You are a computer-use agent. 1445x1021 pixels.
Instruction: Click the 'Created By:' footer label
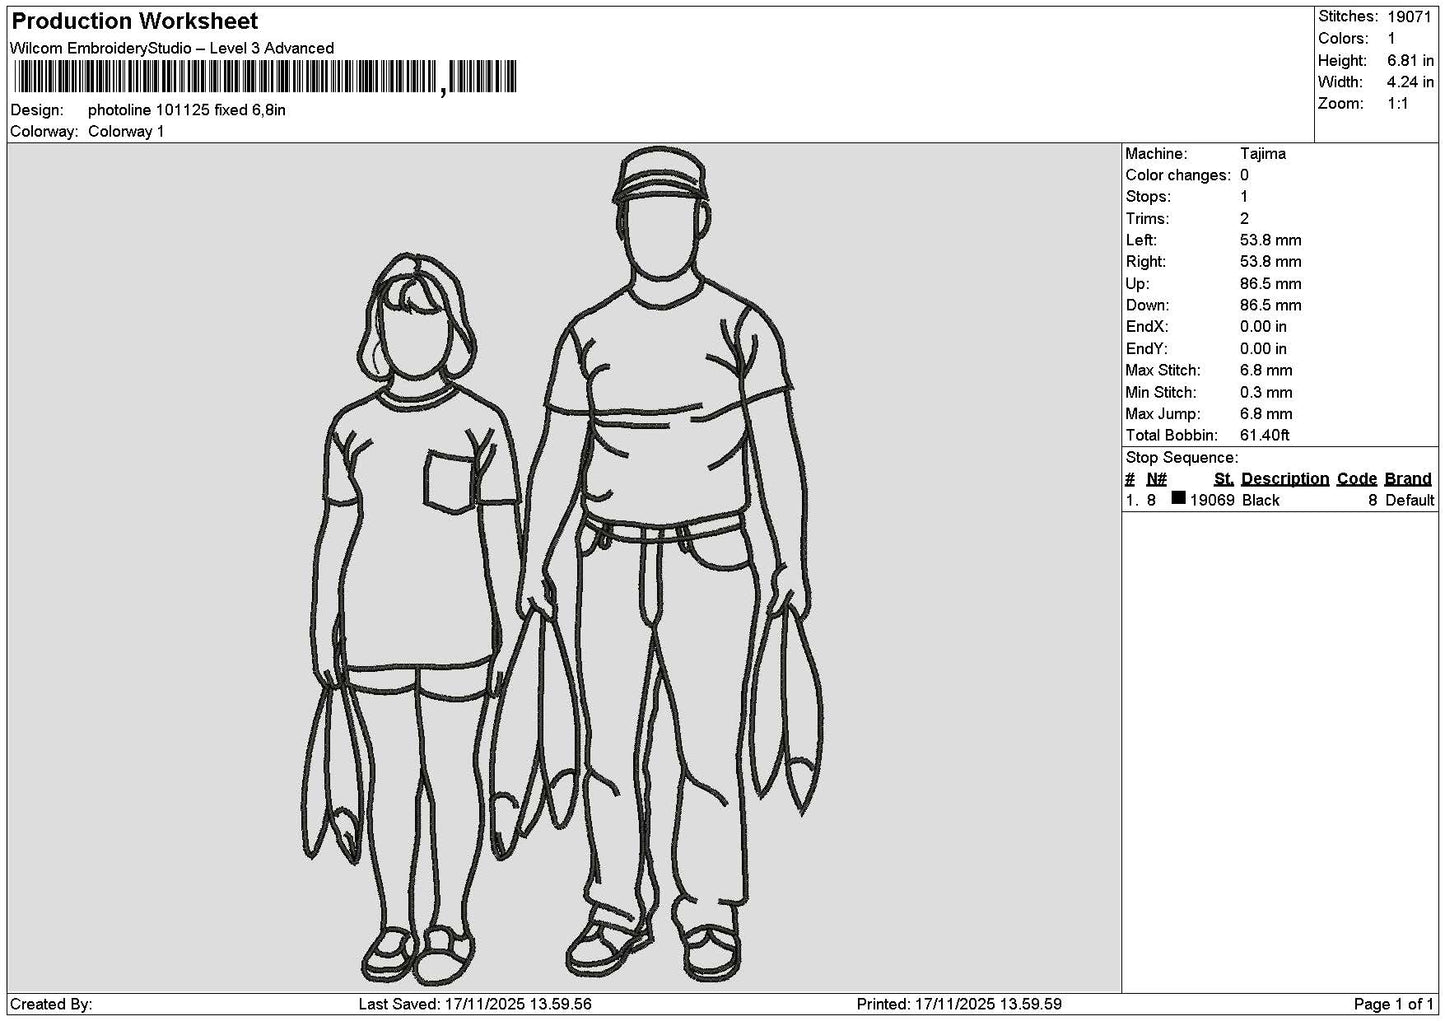(x=51, y=1004)
